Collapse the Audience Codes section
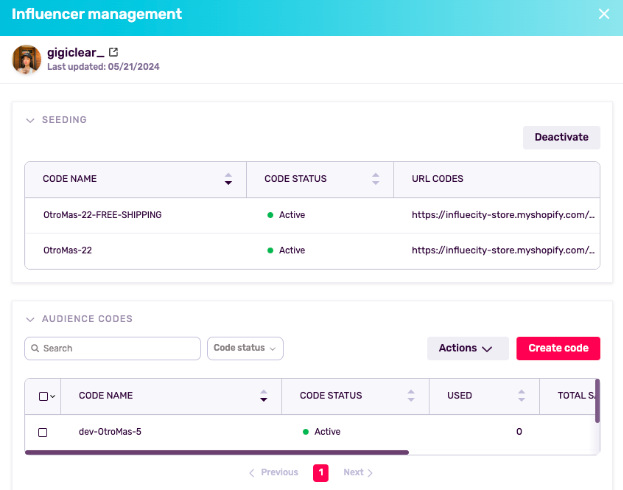This screenshot has width=623, height=490. pyautogui.click(x=30, y=319)
